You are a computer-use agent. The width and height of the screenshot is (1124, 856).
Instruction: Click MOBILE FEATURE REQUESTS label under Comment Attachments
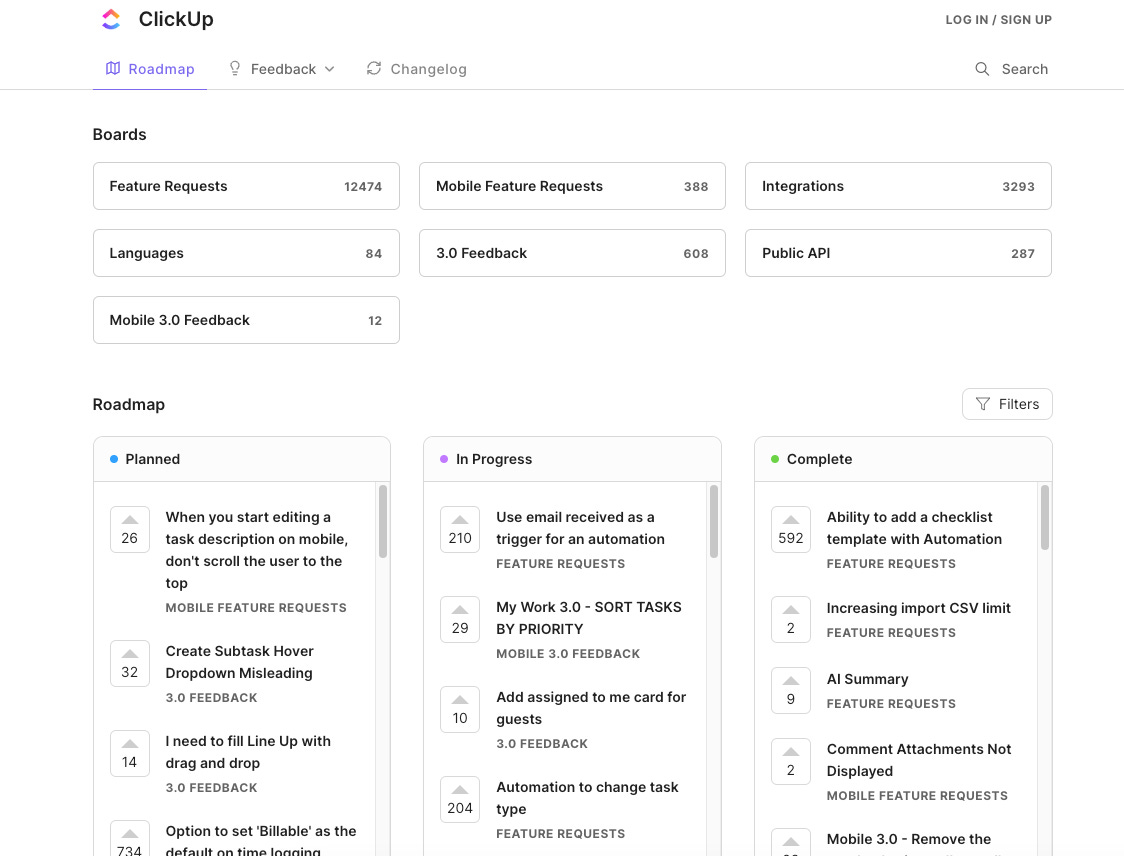coord(917,796)
